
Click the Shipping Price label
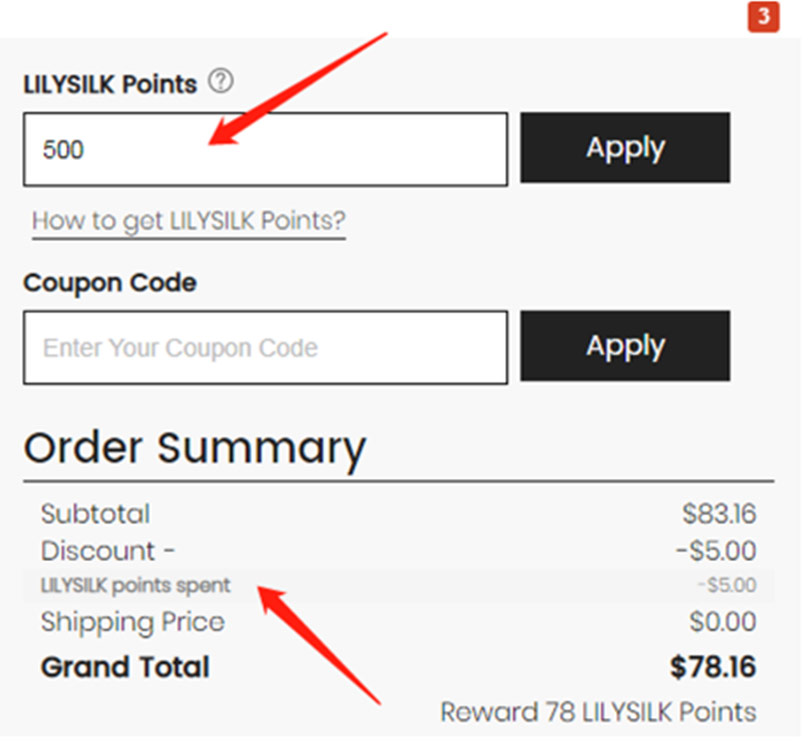(x=133, y=622)
